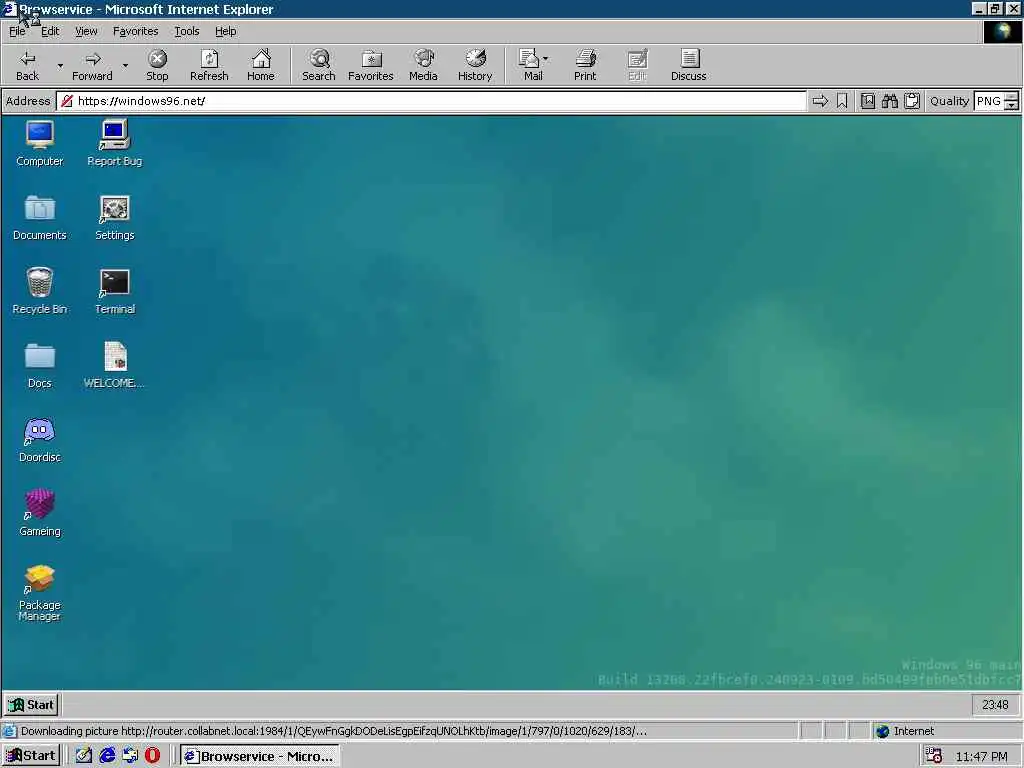The height and width of the screenshot is (768, 1024).
Task: Click the Forward toolbar button
Action: click(92, 65)
